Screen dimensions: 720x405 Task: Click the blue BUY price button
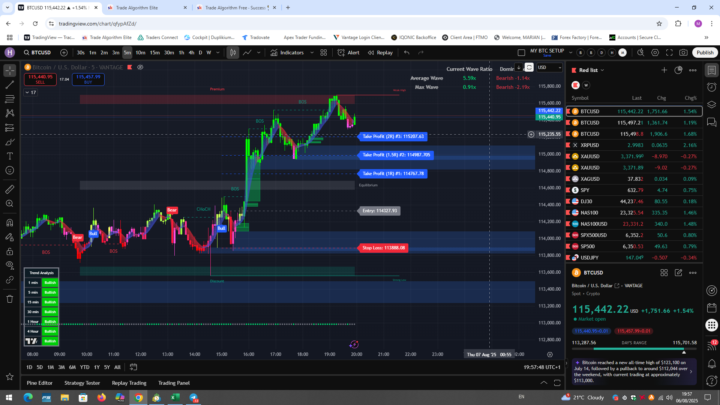coord(88,79)
